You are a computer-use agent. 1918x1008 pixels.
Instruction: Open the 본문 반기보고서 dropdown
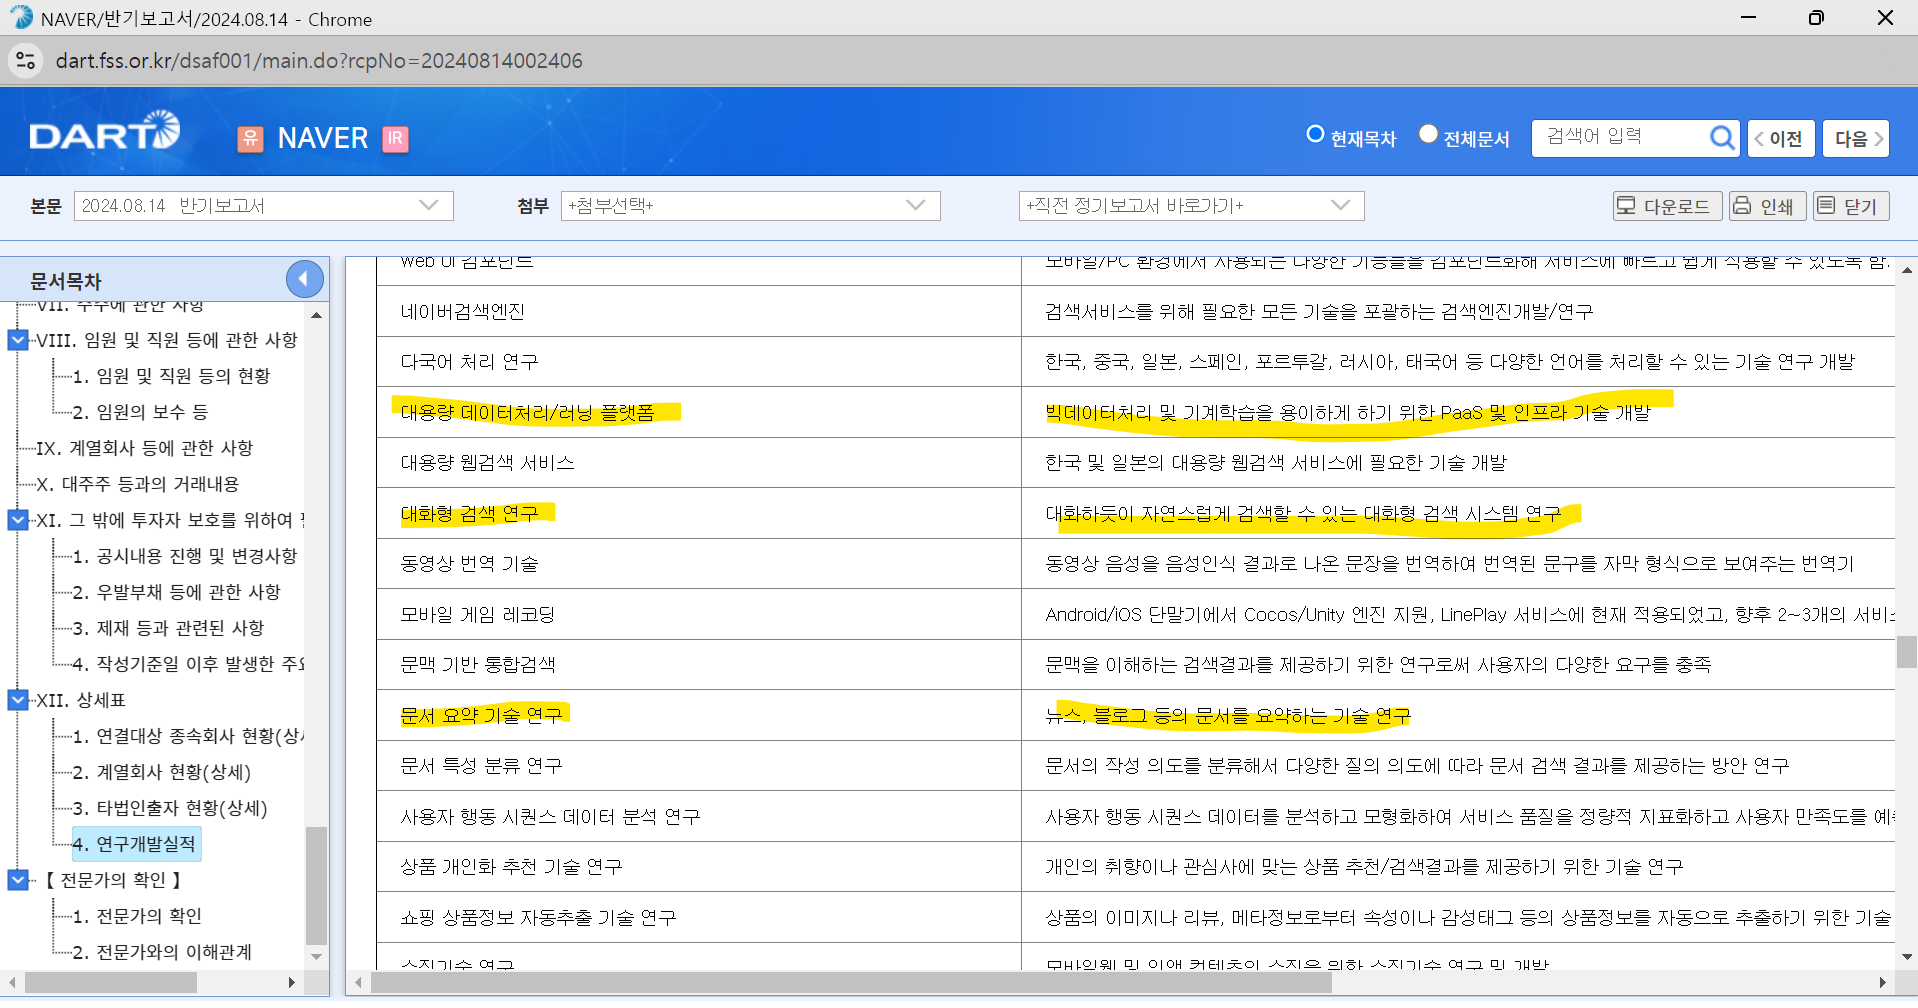point(264,206)
